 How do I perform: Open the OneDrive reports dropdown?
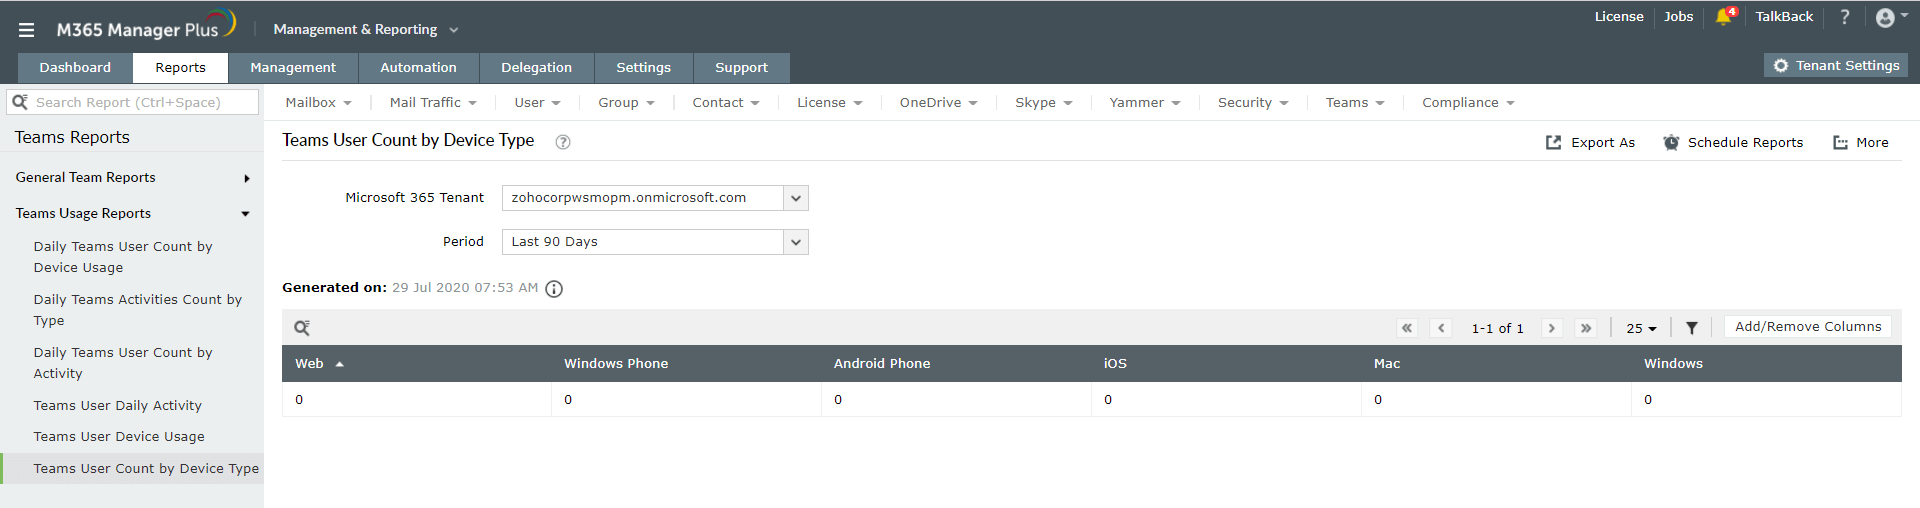[938, 103]
